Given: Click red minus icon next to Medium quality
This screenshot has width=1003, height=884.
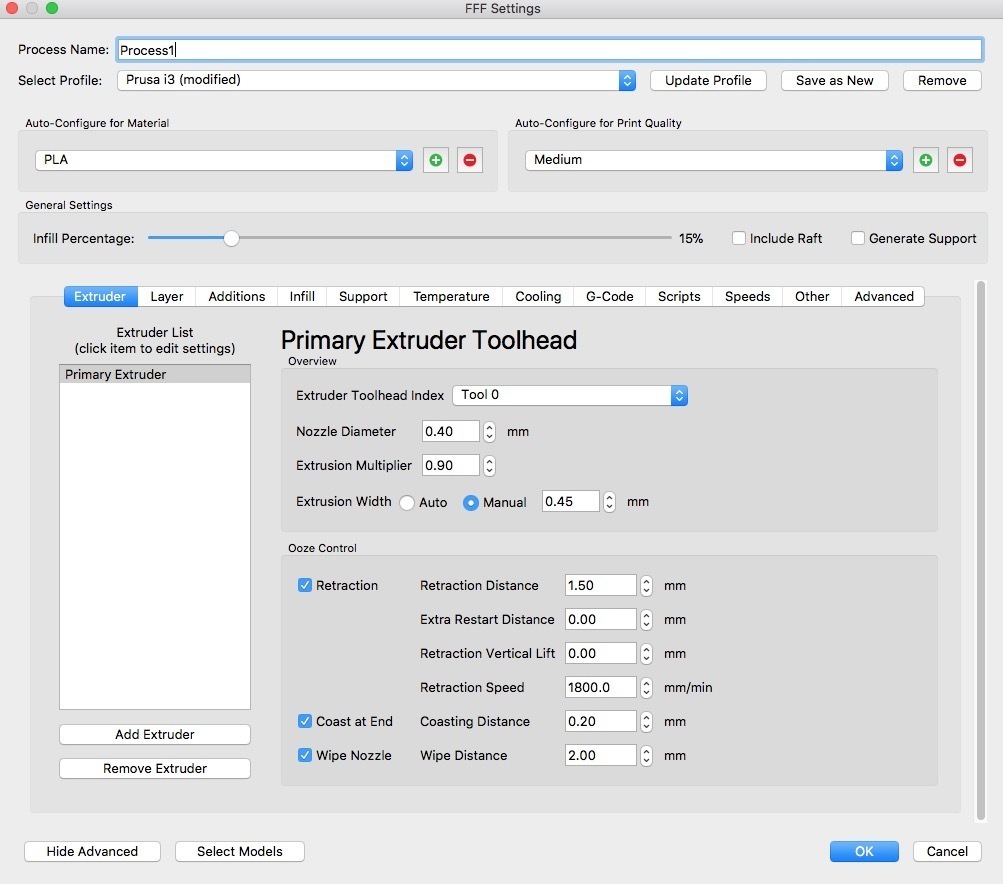Looking at the screenshot, I should (x=960, y=160).
